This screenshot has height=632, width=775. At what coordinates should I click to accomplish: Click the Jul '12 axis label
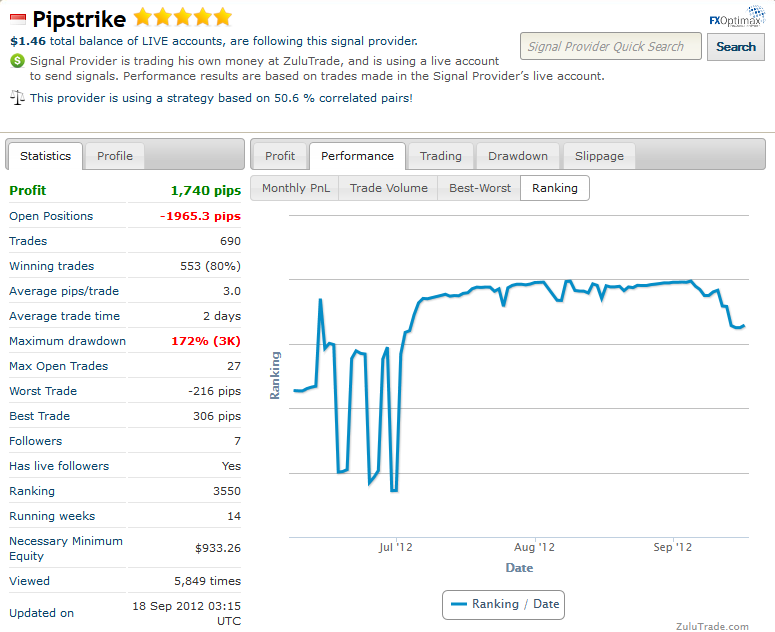click(395, 547)
